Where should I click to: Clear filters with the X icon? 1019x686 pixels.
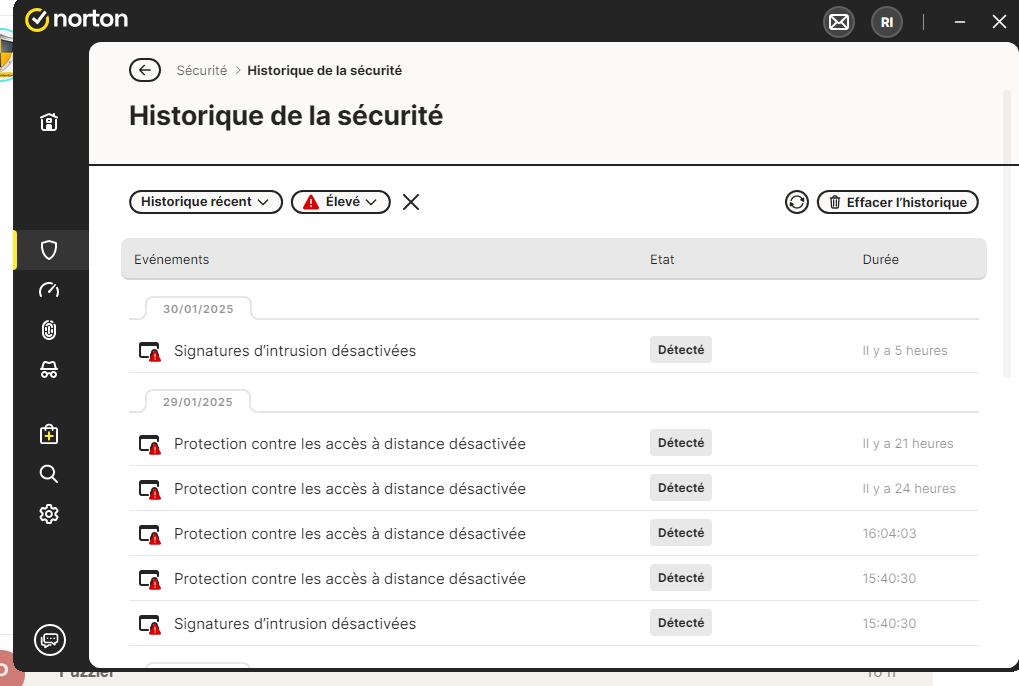click(x=410, y=201)
